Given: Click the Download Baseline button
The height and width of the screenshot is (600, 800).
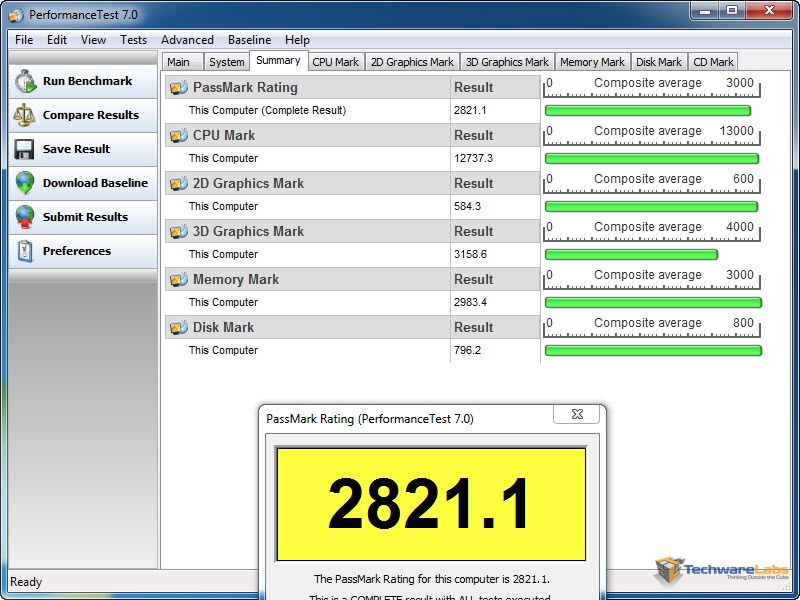Looking at the screenshot, I should click(83, 183).
